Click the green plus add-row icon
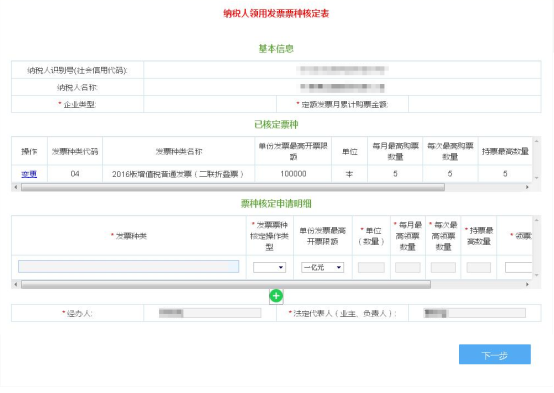 tap(276, 296)
